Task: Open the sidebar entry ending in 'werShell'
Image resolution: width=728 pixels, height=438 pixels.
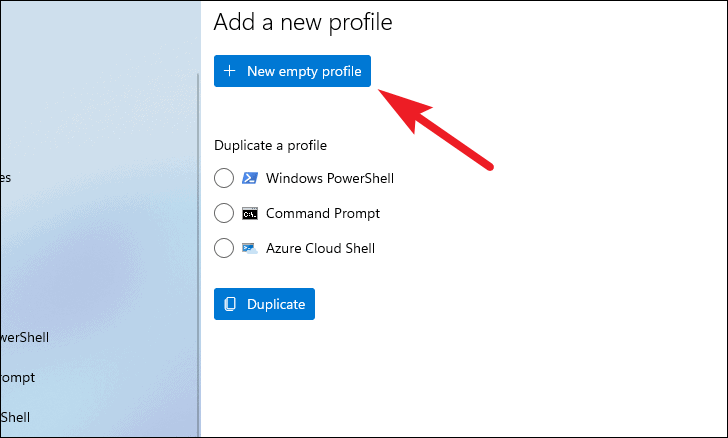Action: (25, 337)
